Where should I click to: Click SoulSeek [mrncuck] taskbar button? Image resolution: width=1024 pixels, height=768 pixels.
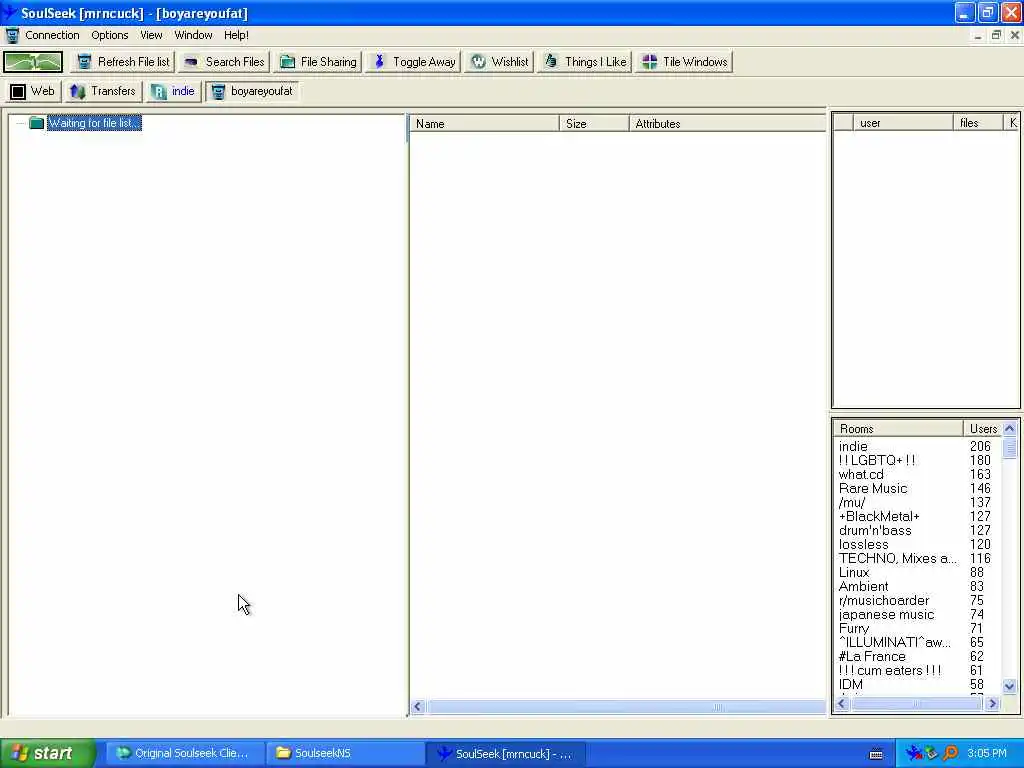pos(505,754)
